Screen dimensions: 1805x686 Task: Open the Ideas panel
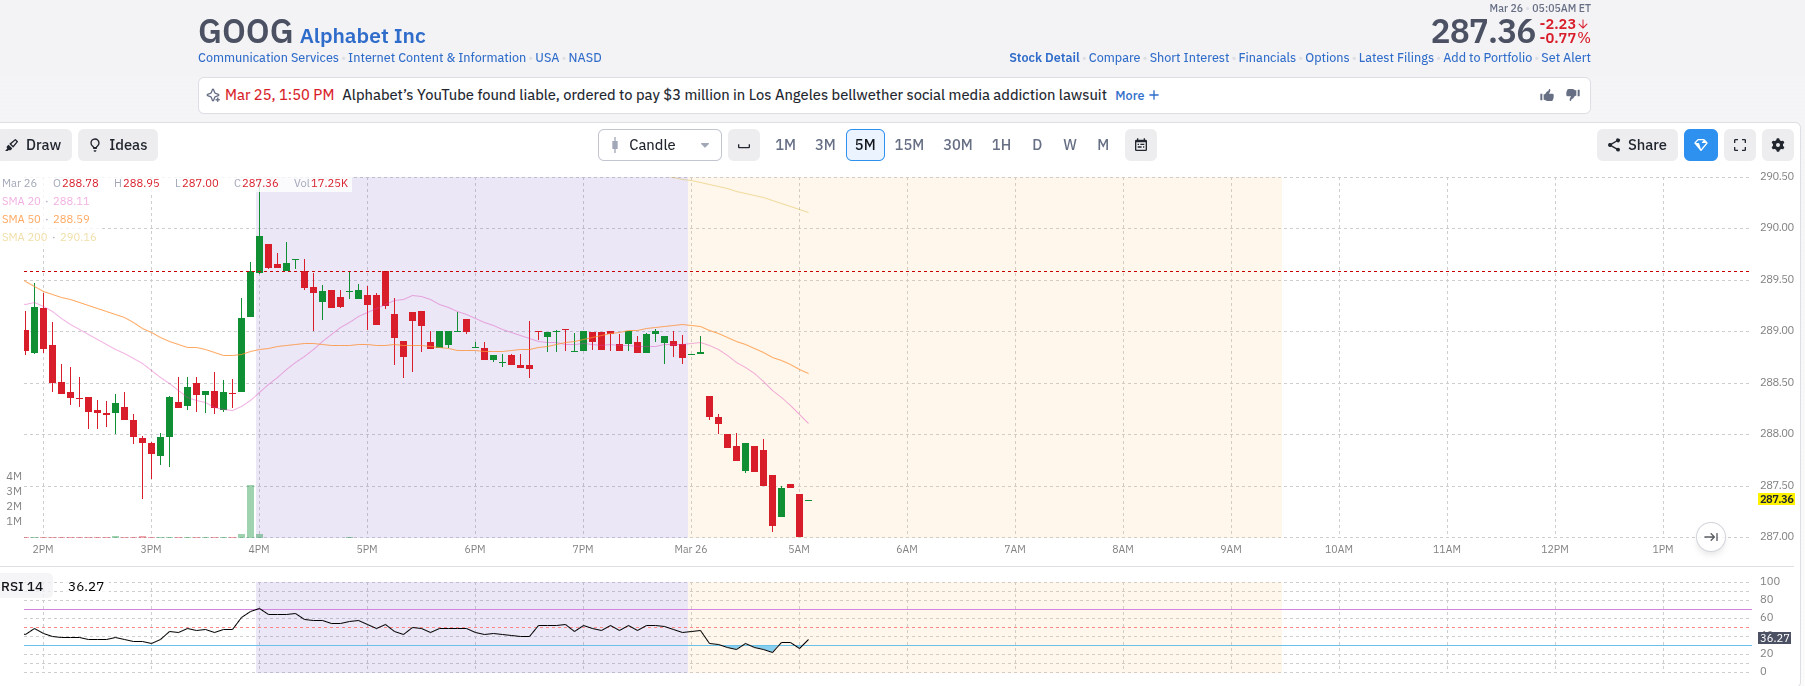click(118, 145)
